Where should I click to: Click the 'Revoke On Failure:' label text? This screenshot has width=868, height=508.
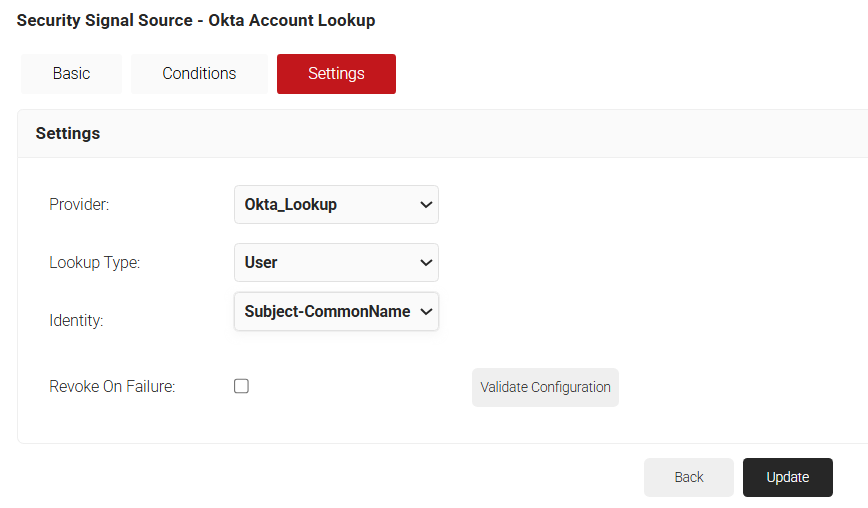coord(112,386)
